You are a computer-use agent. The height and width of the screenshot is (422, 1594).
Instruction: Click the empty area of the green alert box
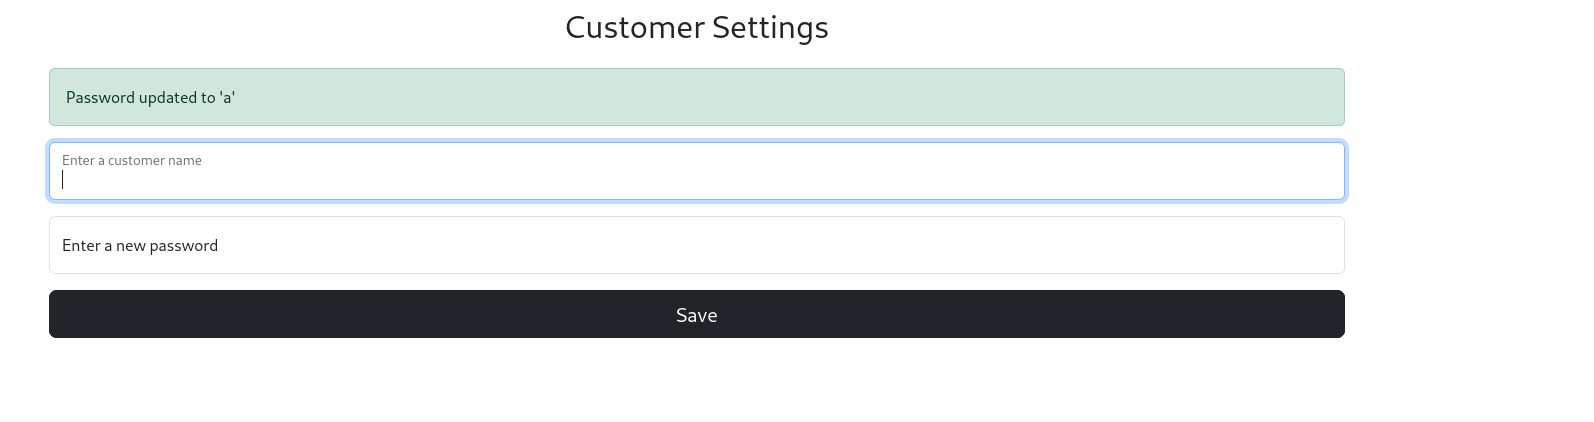click(800, 97)
